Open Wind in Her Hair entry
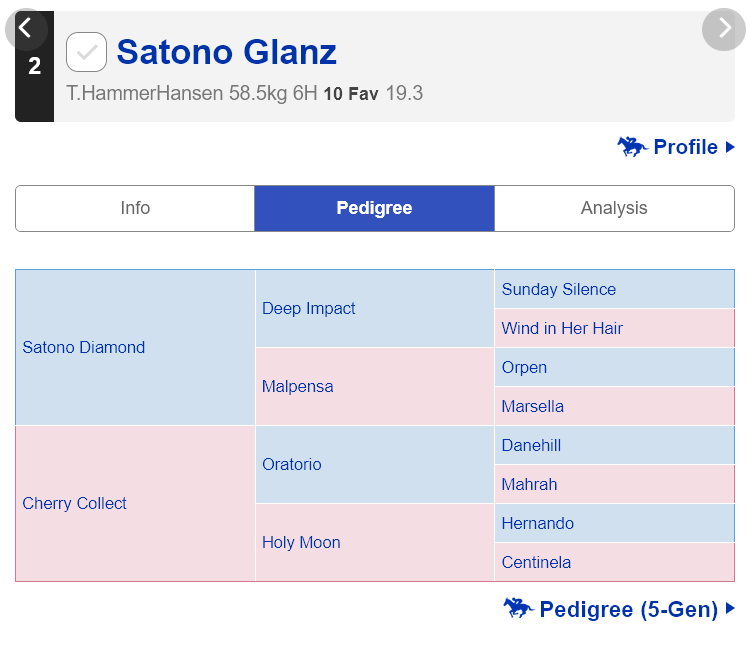747x664 pixels. (x=562, y=328)
